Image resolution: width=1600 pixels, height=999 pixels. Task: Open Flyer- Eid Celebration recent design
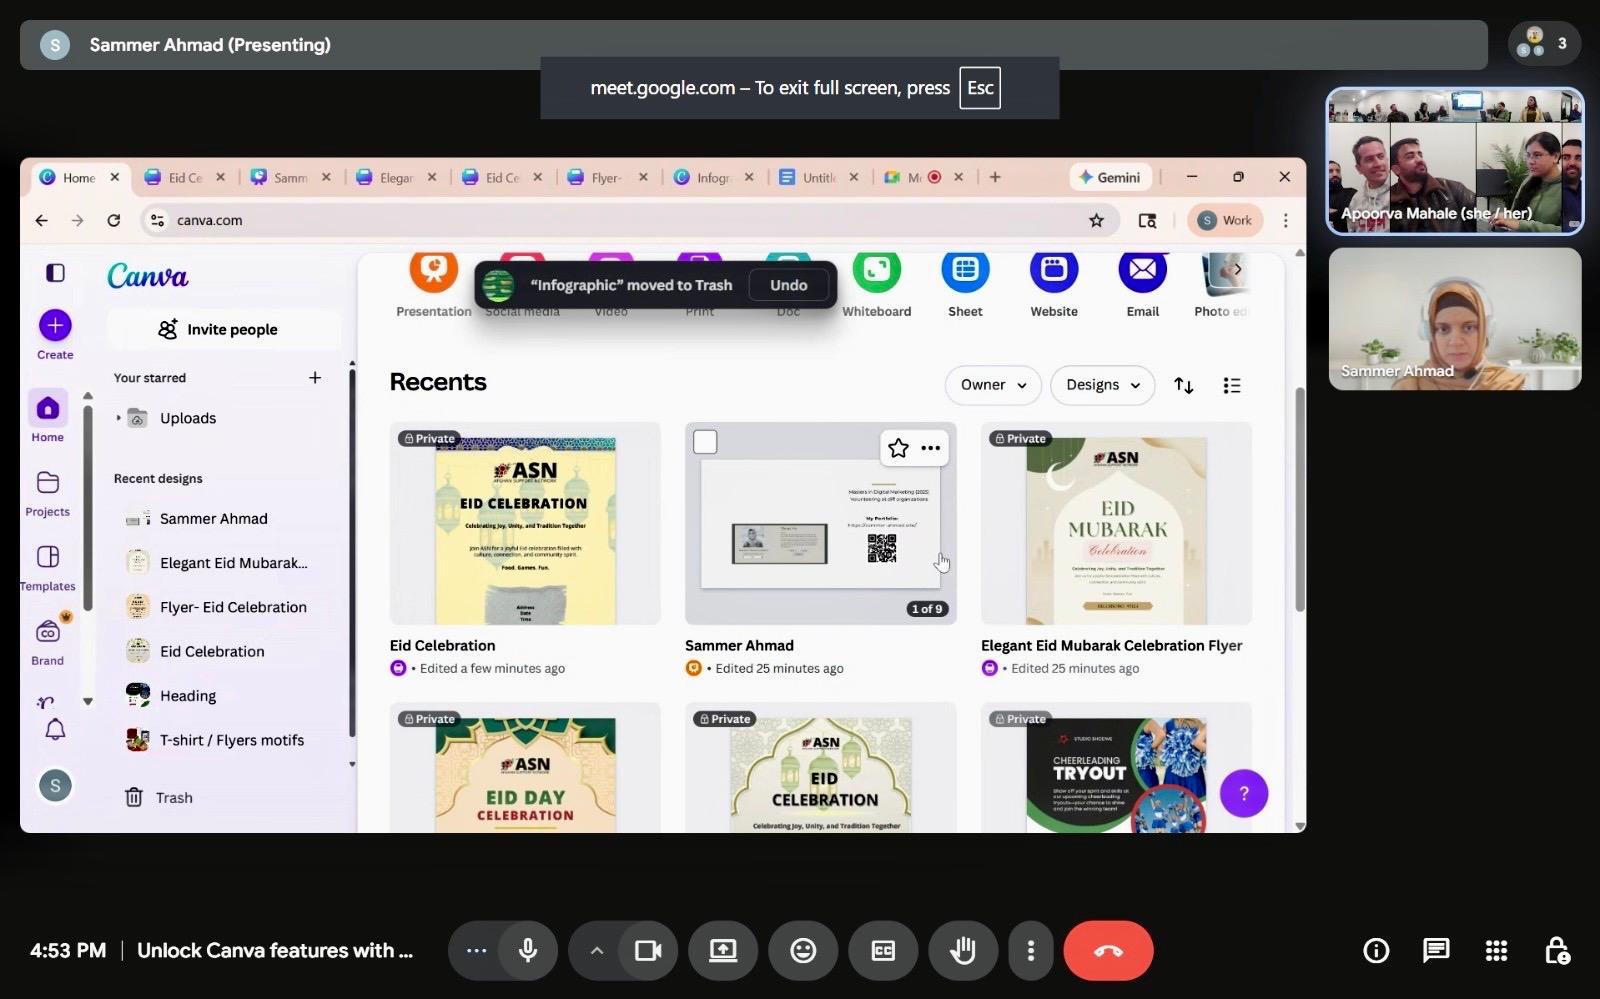point(217,607)
